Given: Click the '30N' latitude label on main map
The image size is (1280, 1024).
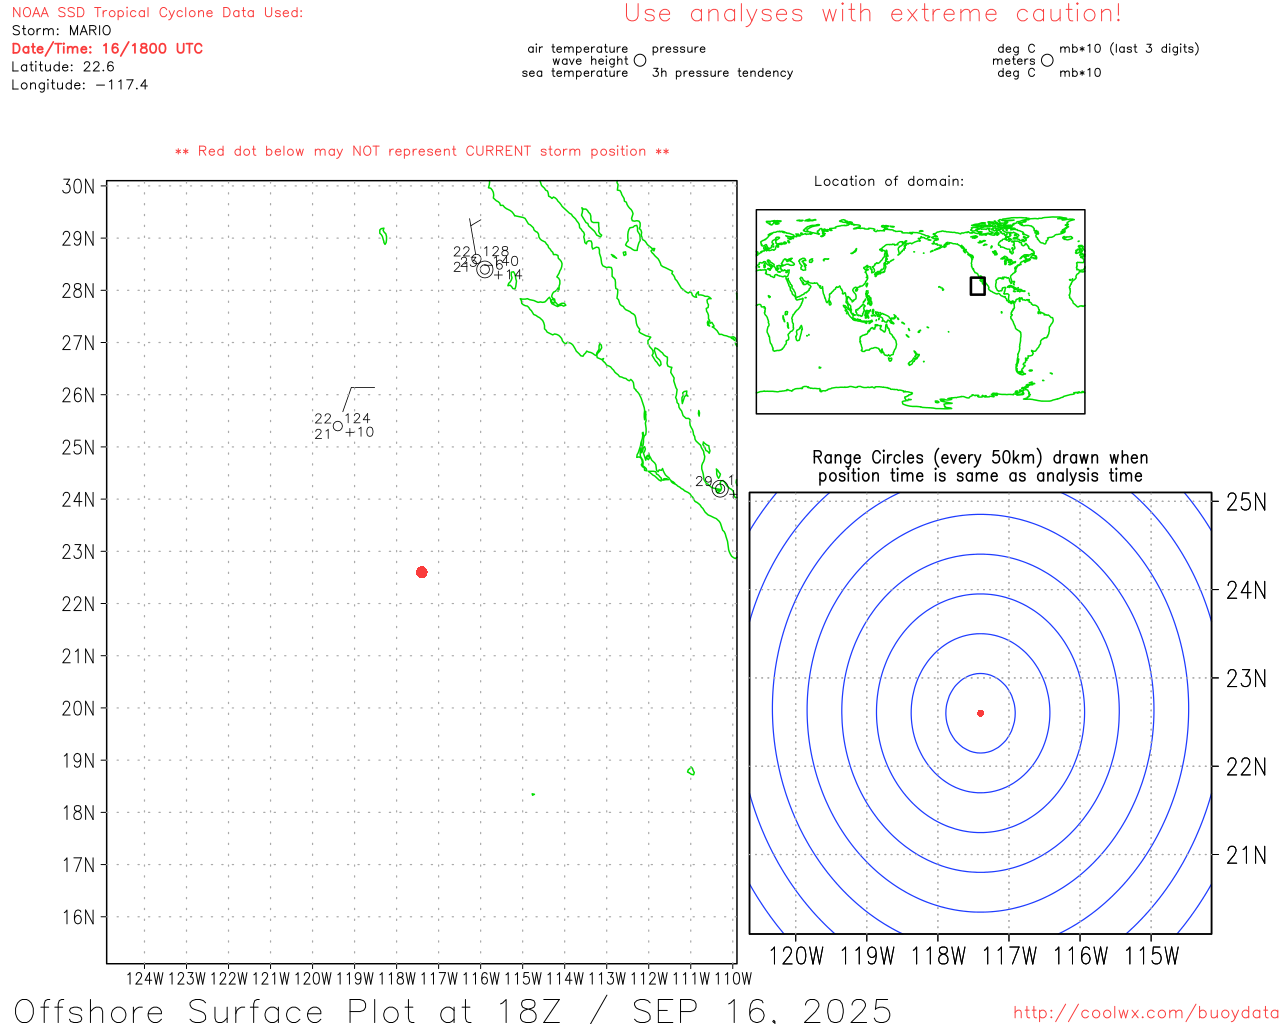Looking at the screenshot, I should pyautogui.click(x=78, y=187).
